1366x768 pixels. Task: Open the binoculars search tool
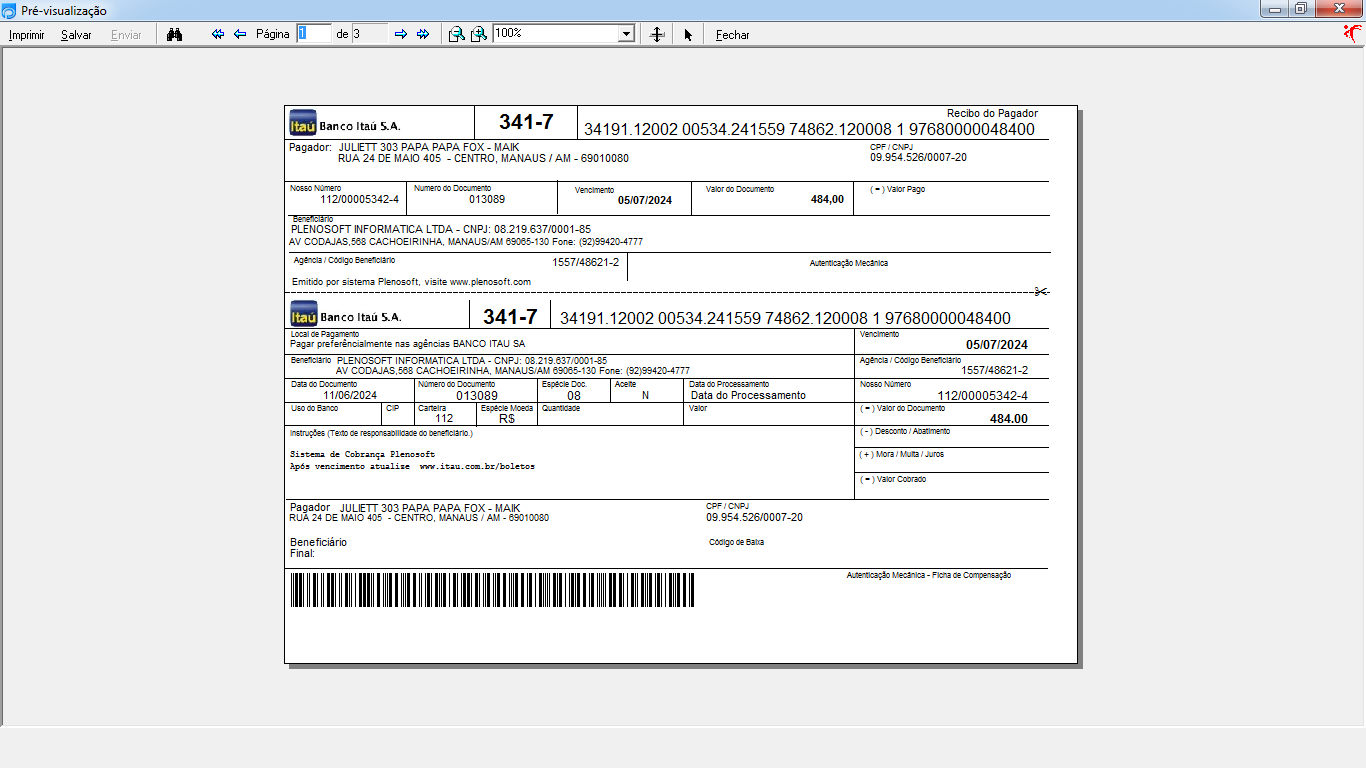[x=174, y=34]
